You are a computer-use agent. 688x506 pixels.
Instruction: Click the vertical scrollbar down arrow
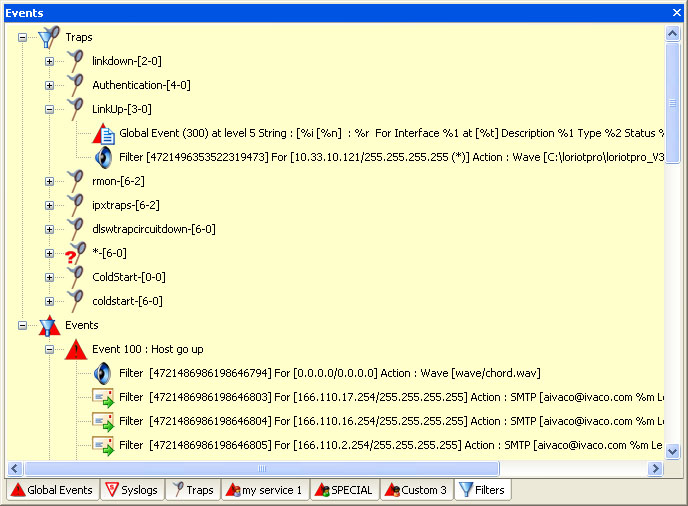(673, 451)
